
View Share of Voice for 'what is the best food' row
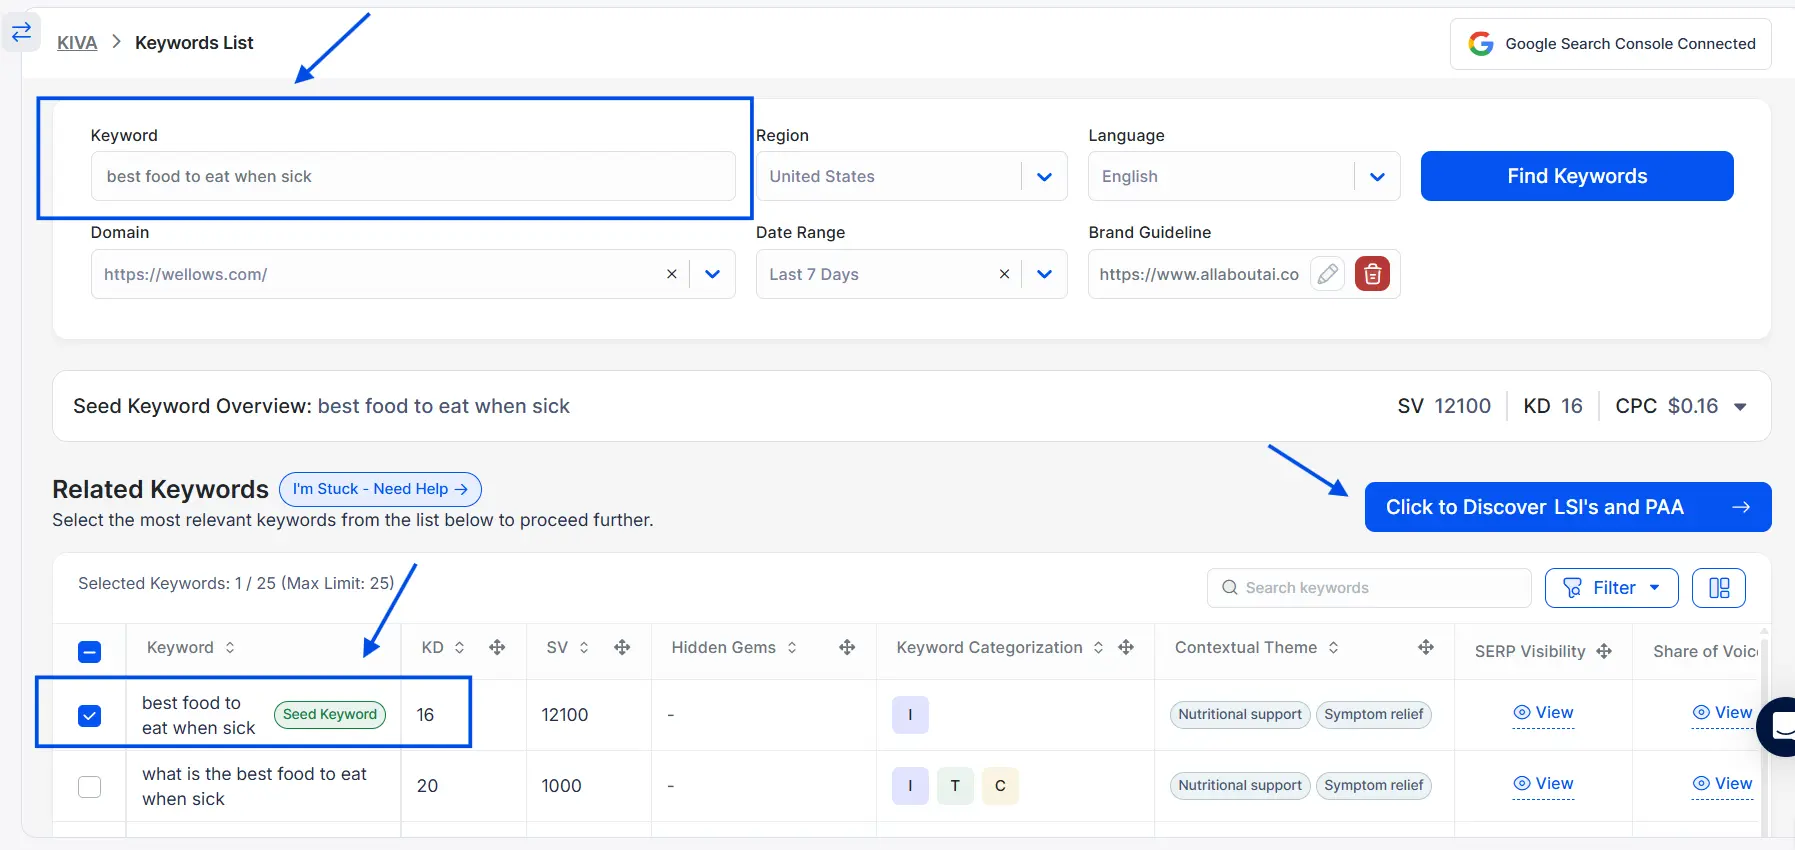coord(1722,784)
